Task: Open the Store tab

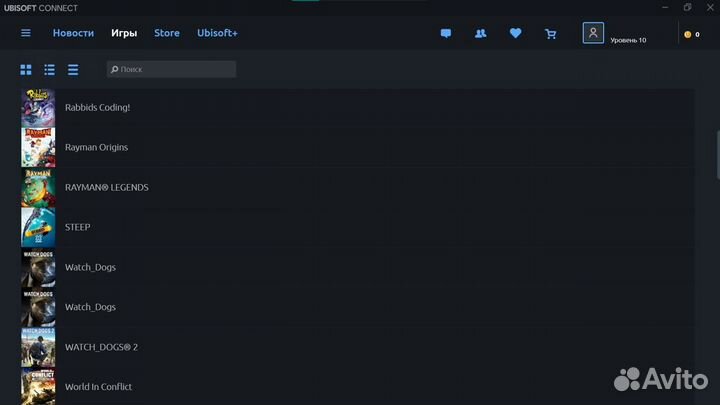Action: [167, 33]
